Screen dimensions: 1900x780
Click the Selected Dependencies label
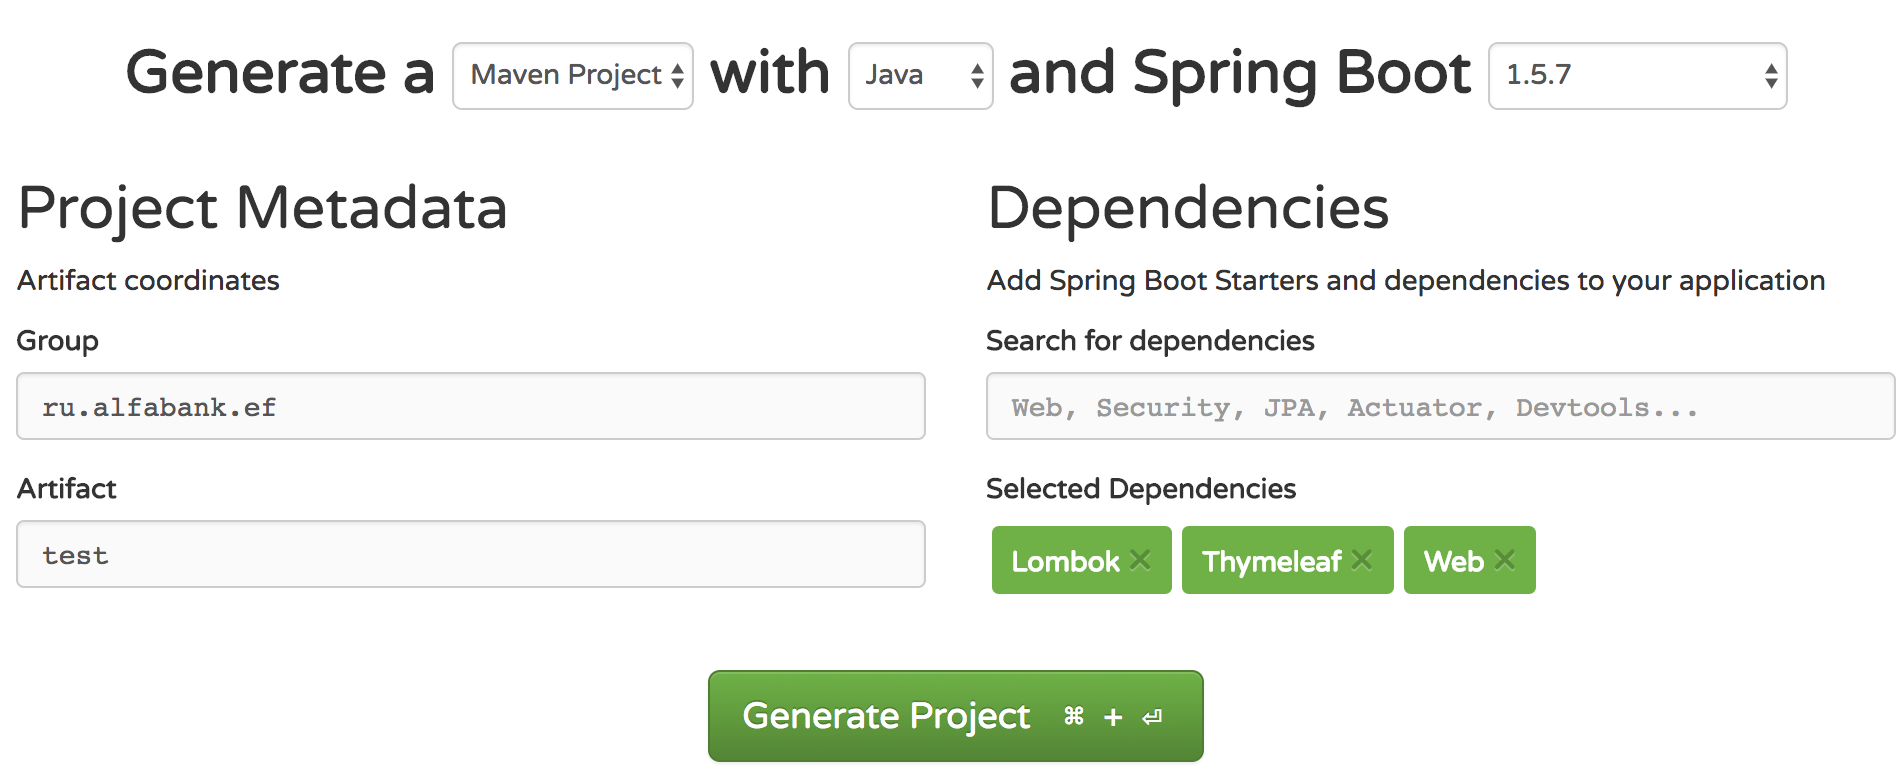[x=1141, y=488]
